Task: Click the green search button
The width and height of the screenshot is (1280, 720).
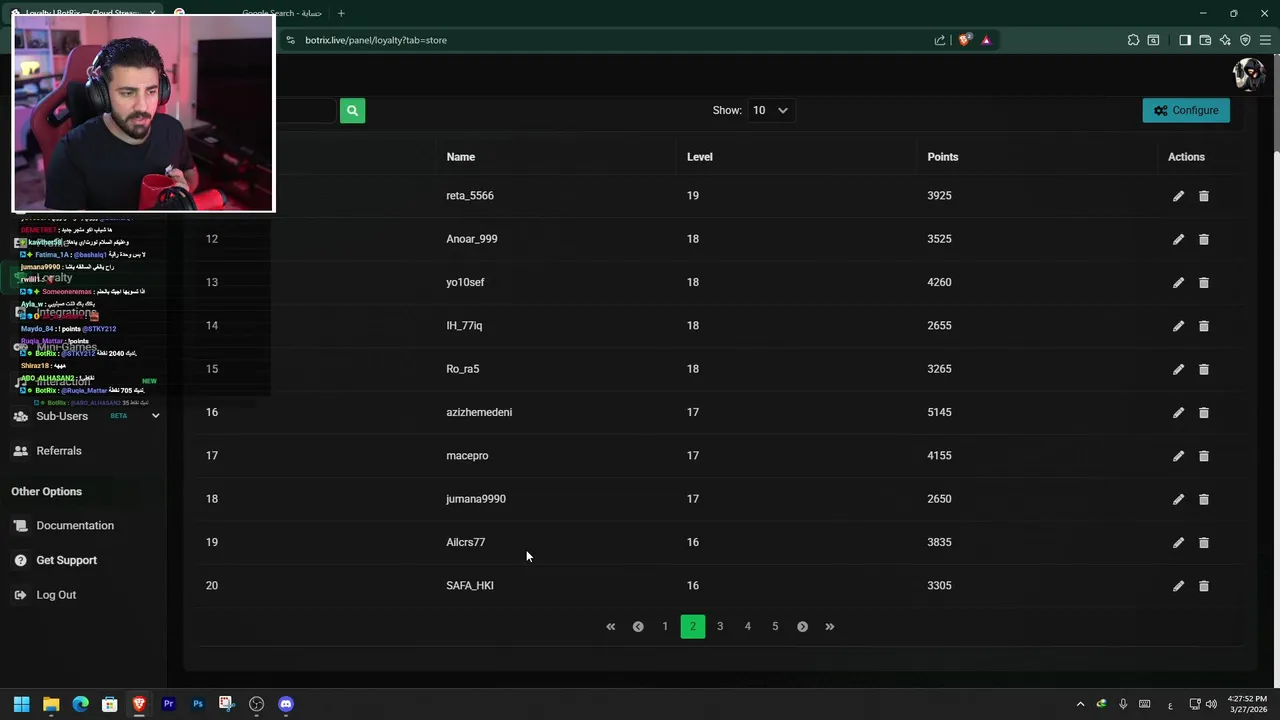Action: [x=352, y=110]
